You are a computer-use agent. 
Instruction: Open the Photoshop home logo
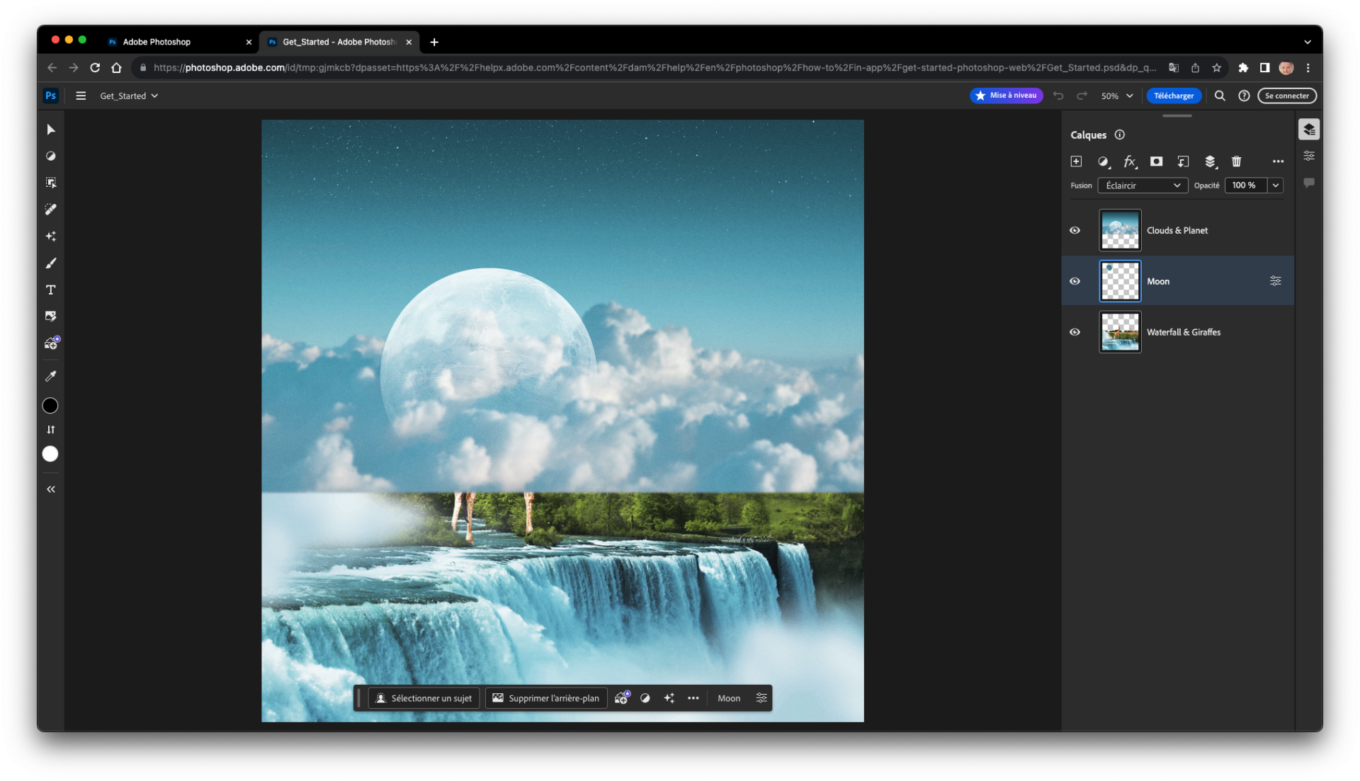[51, 96]
